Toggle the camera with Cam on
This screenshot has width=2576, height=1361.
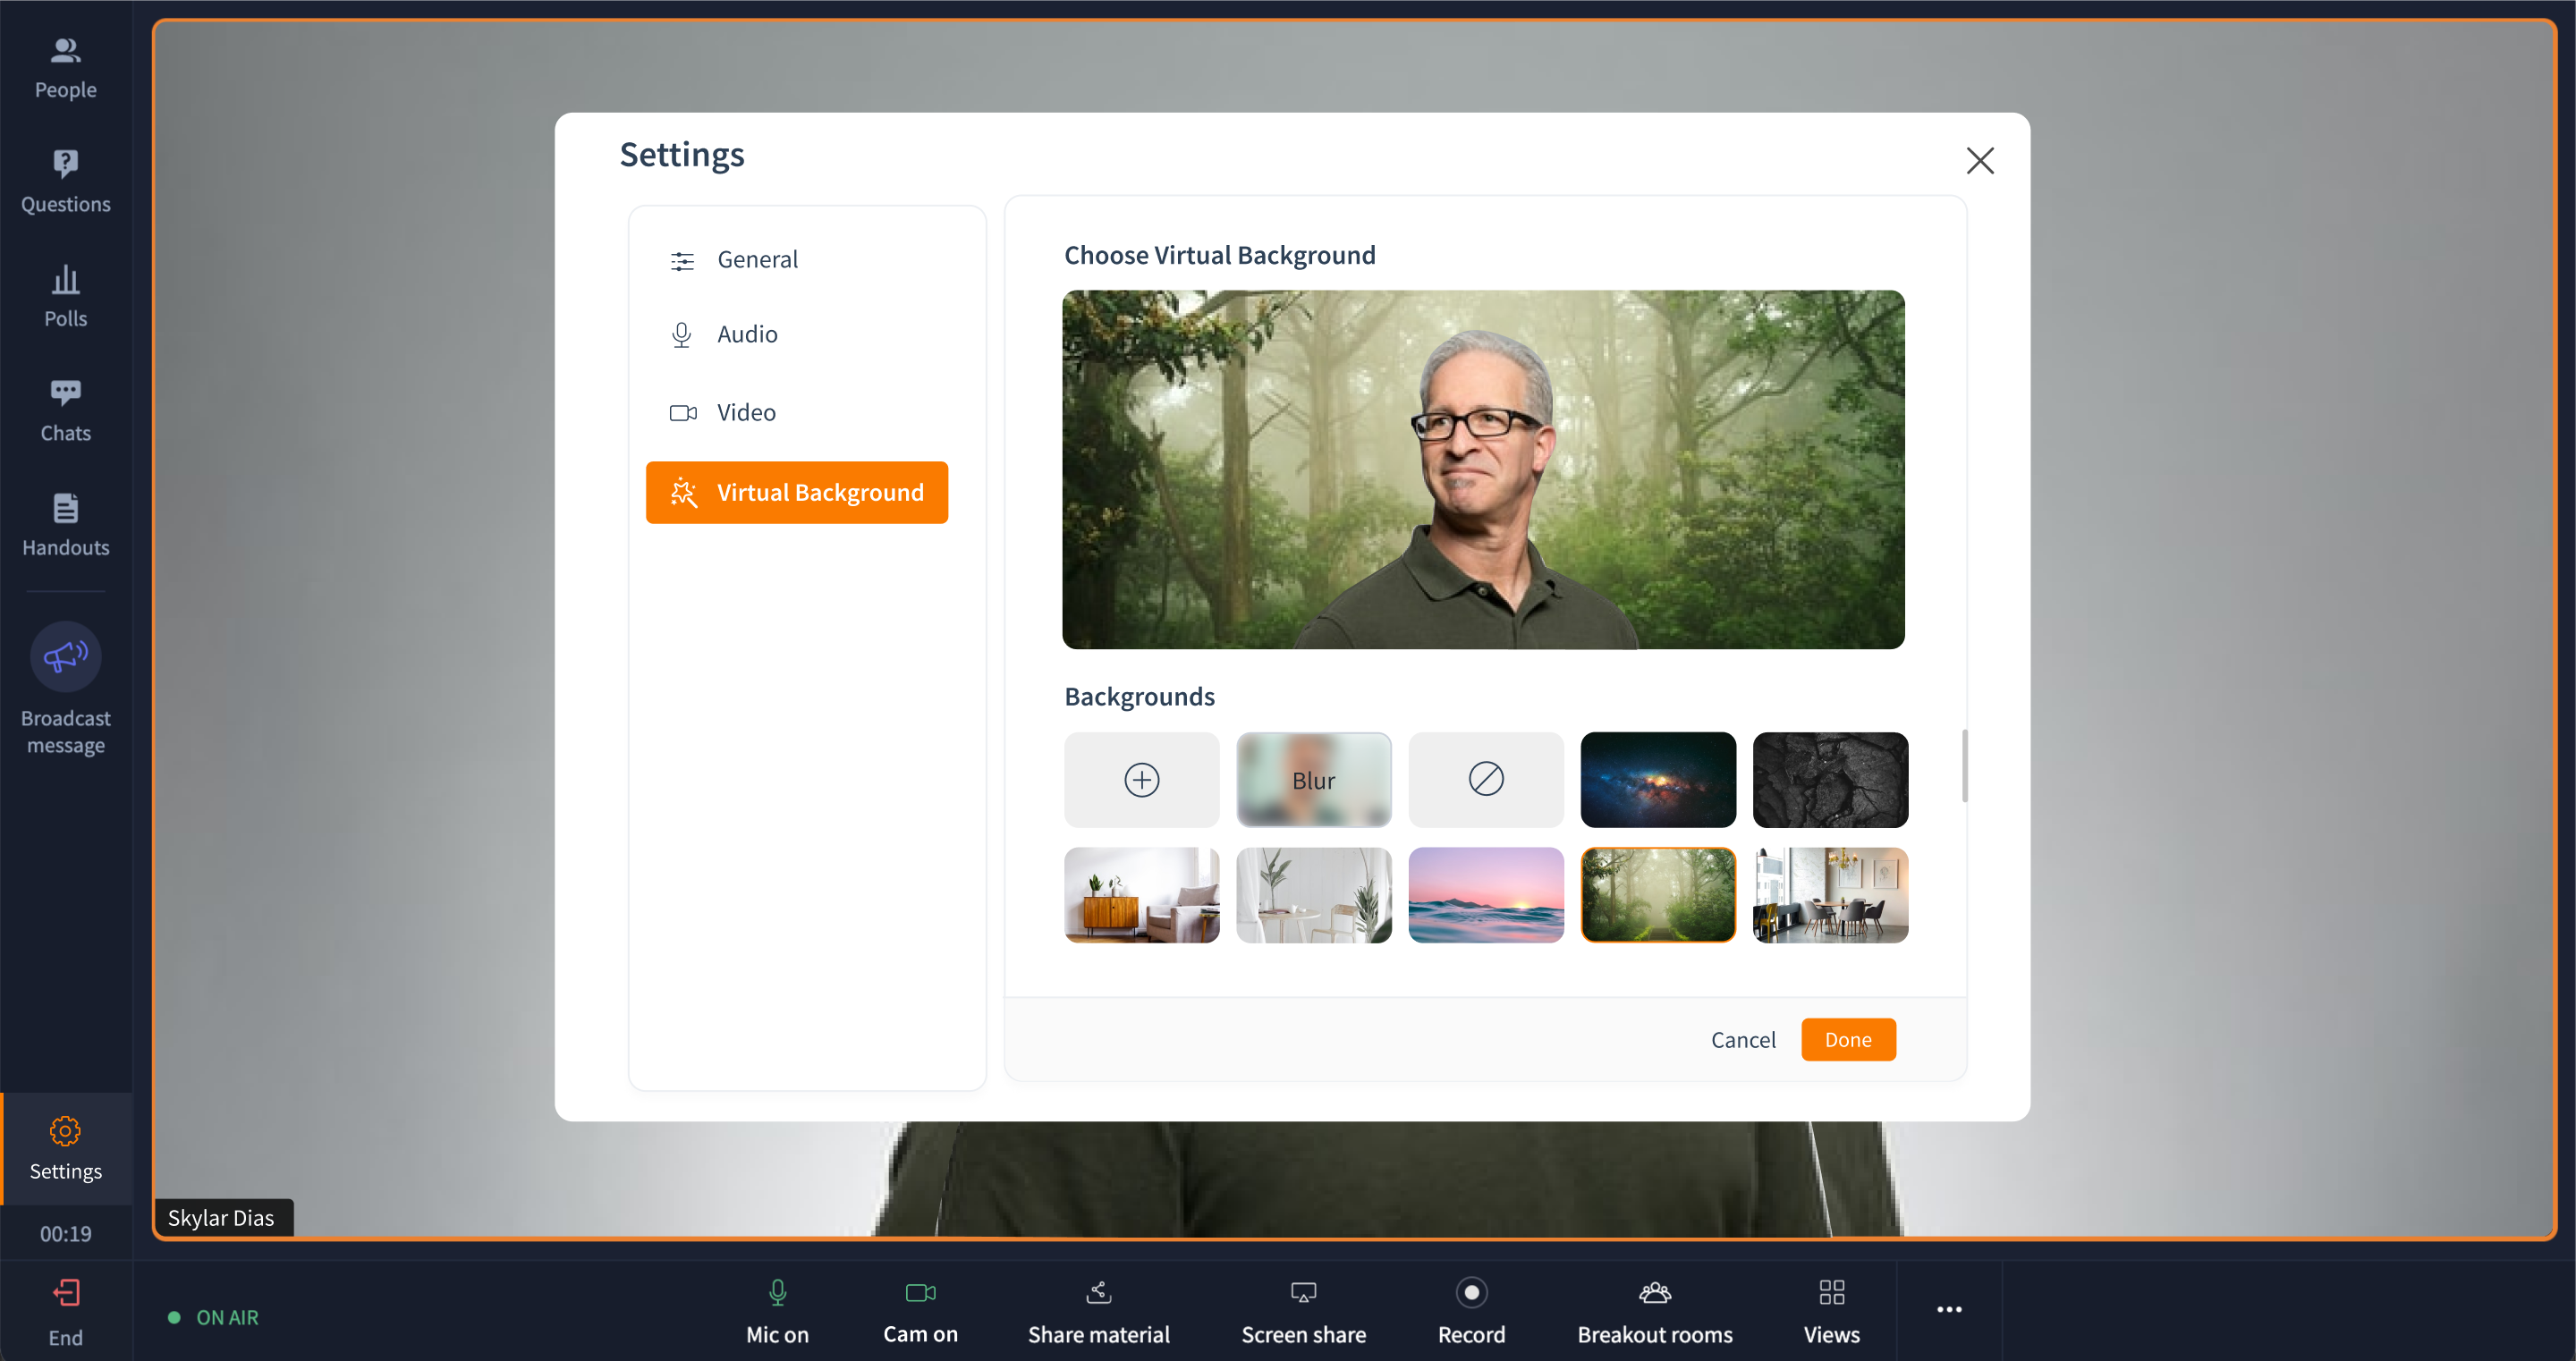click(x=920, y=1311)
